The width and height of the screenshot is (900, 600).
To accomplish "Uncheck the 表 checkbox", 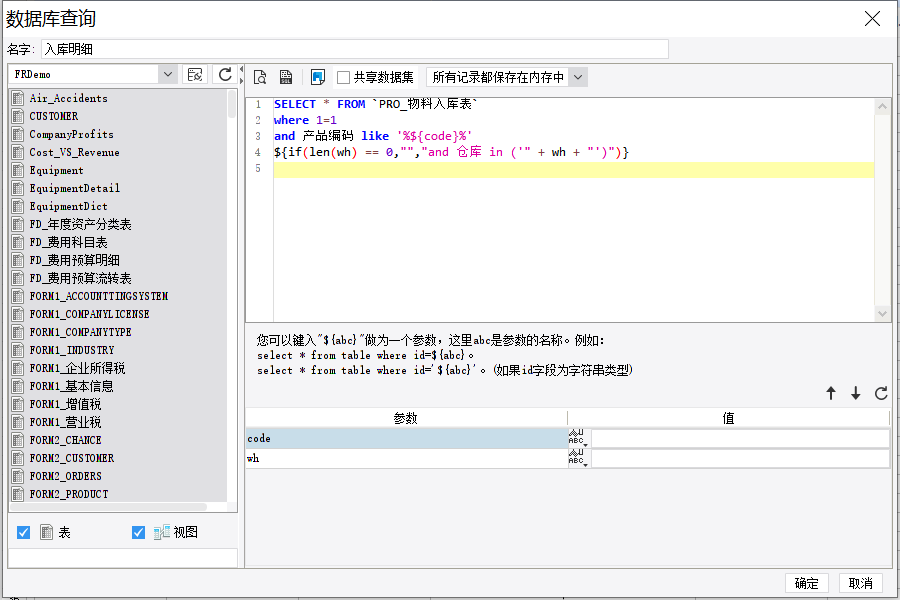I will pyautogui.click(x=24, y=532).
